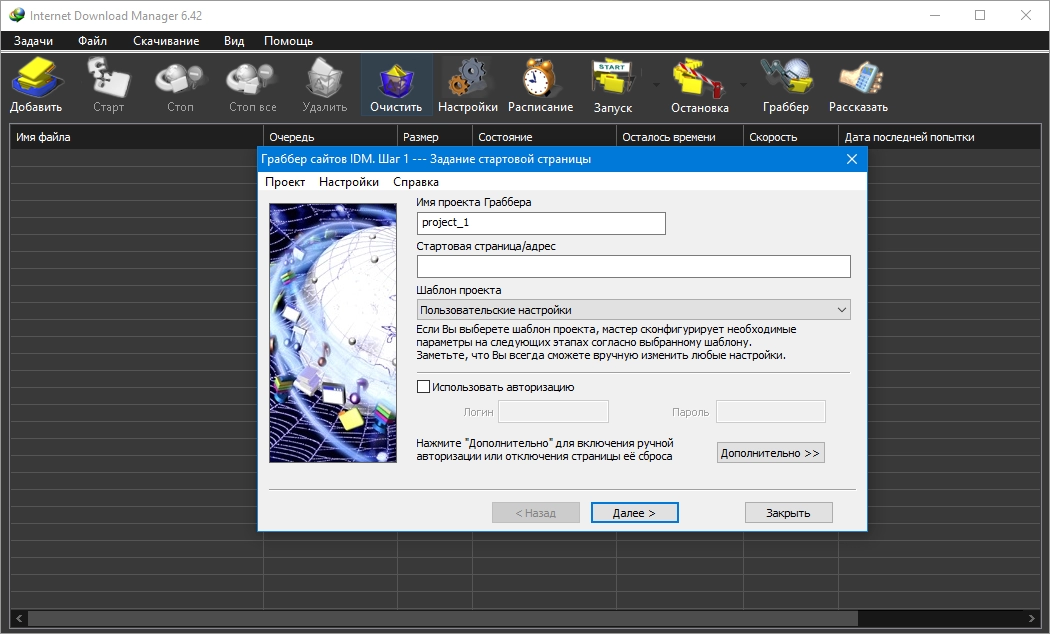Open the Файл menu
The image size is (1050, 634).
coord(92,41)
